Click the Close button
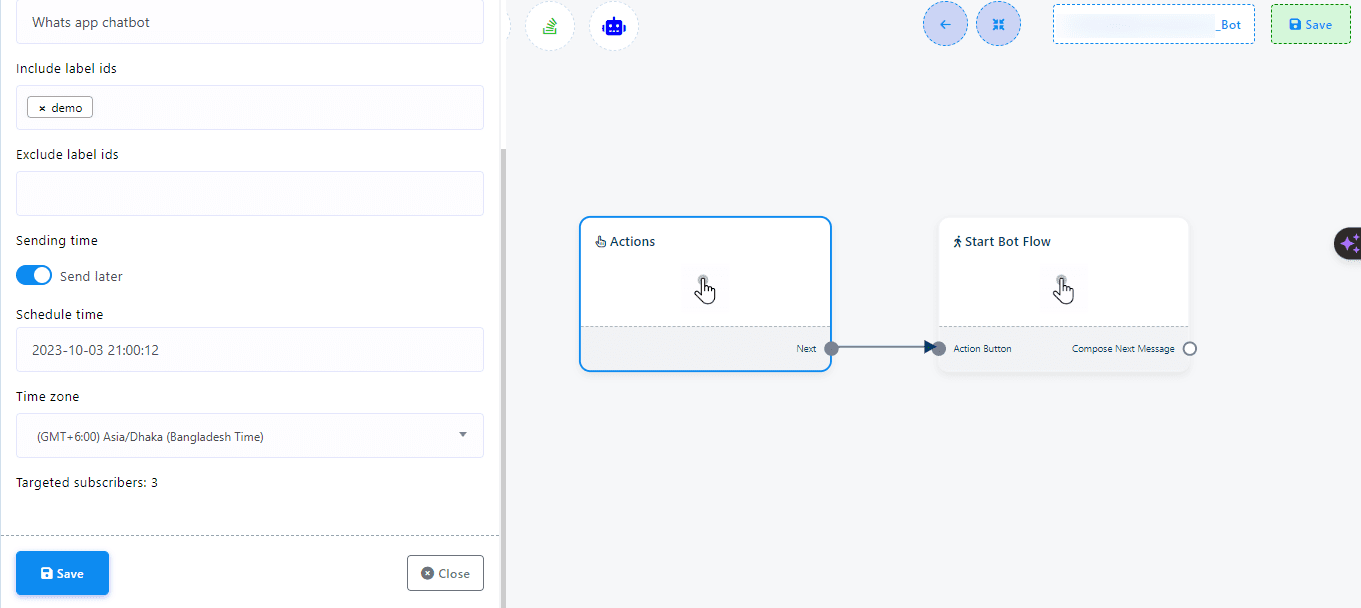Screen dimensions: 1361x608 [x=445, y=573]
